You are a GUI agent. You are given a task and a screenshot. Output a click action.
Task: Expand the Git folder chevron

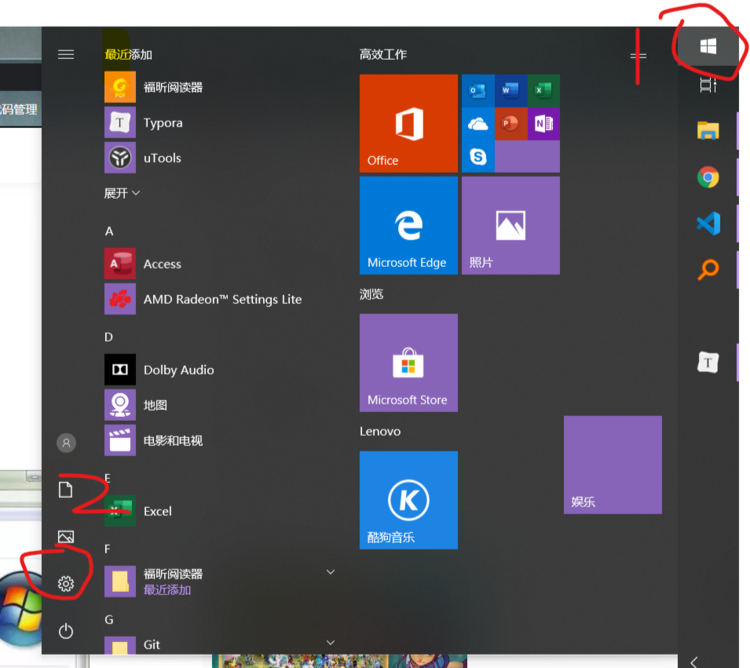click(330, 642)
